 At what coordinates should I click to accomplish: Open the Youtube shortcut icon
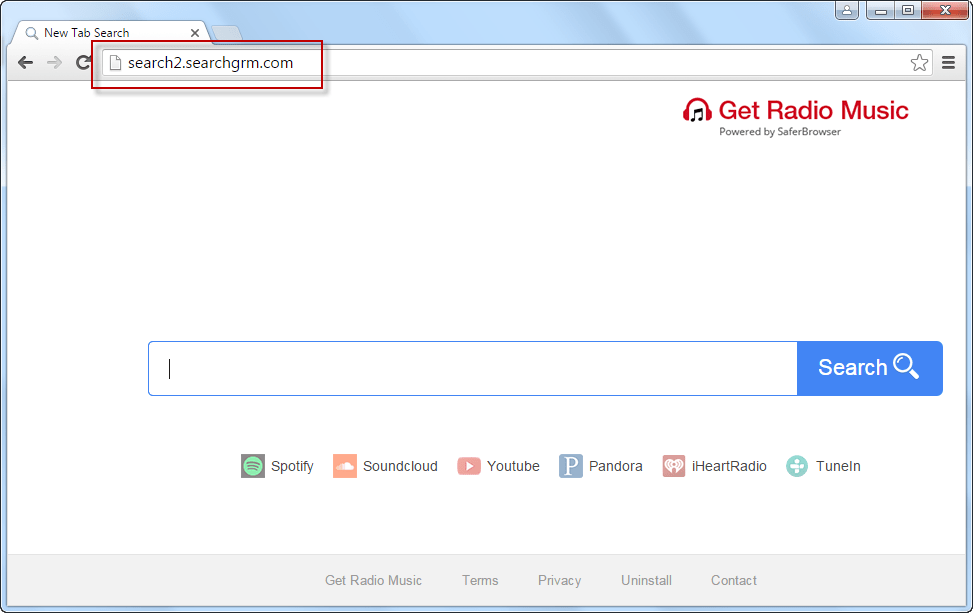pos(469,466)
